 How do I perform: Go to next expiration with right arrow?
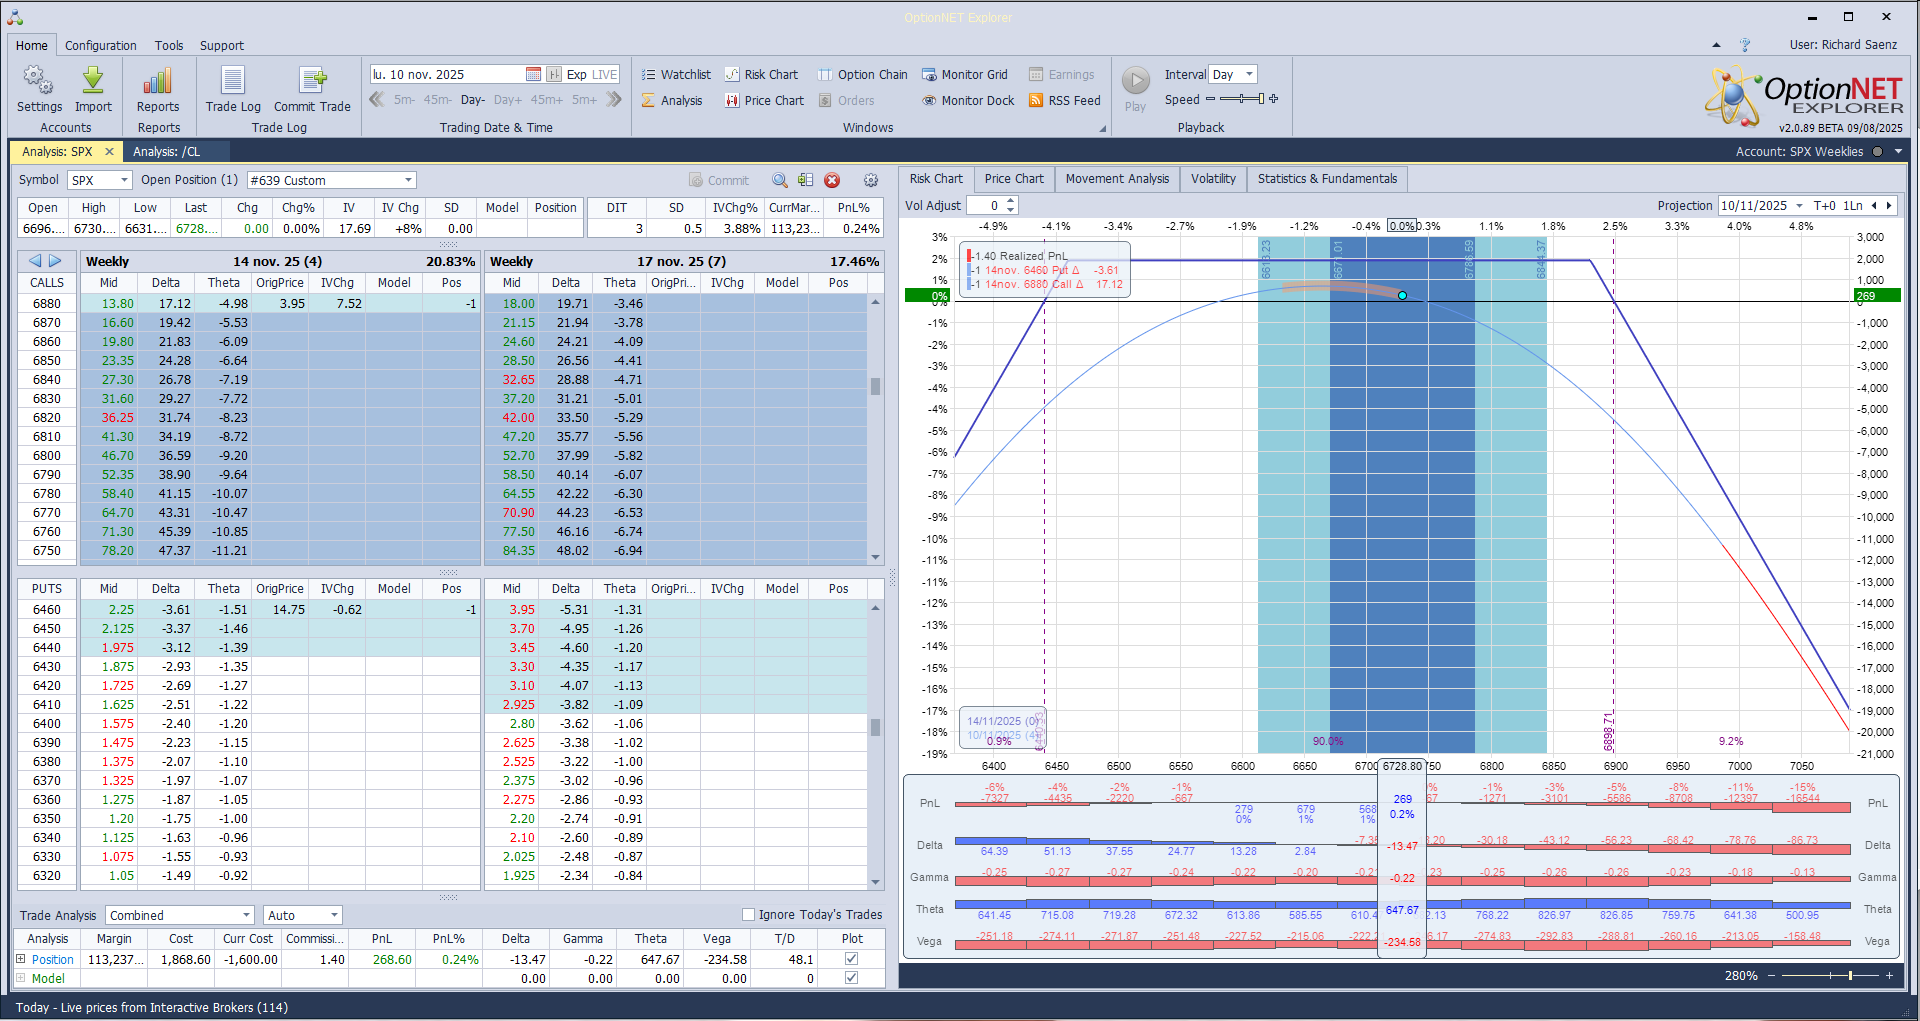pyautogui.click(x=55, y=261)
